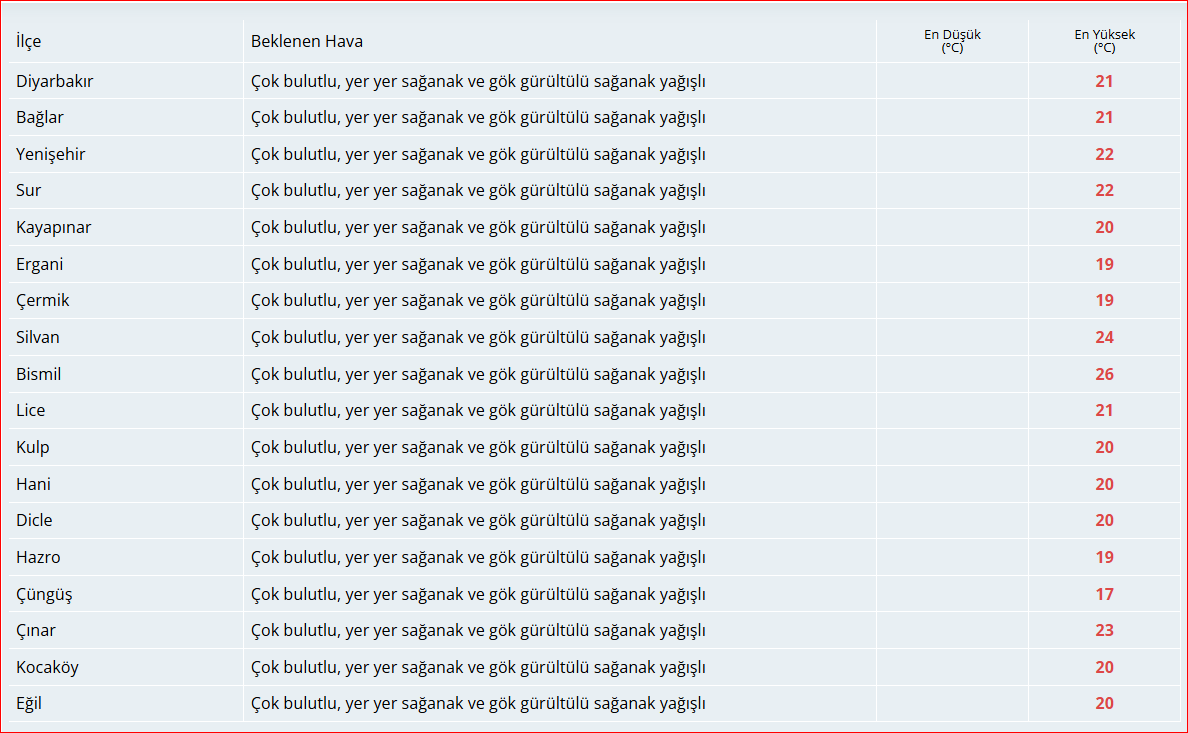
Task: Click the İlçe column header
Action: tap(29, 42)
